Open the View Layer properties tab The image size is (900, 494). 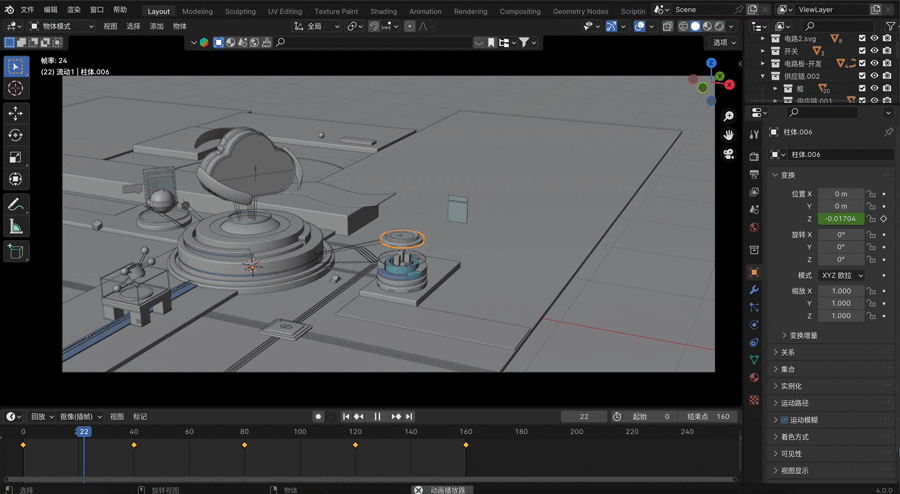754,192
